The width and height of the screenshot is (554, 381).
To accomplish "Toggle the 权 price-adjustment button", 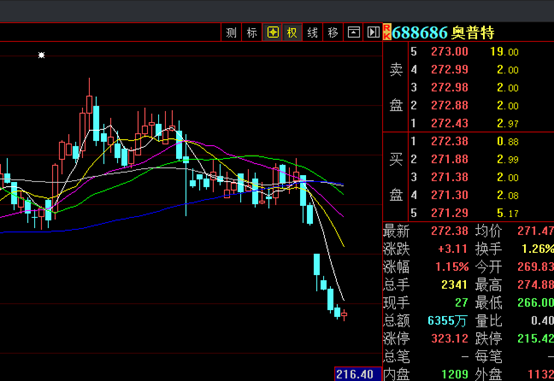I will pyautogui.click(x=292, y=33).
